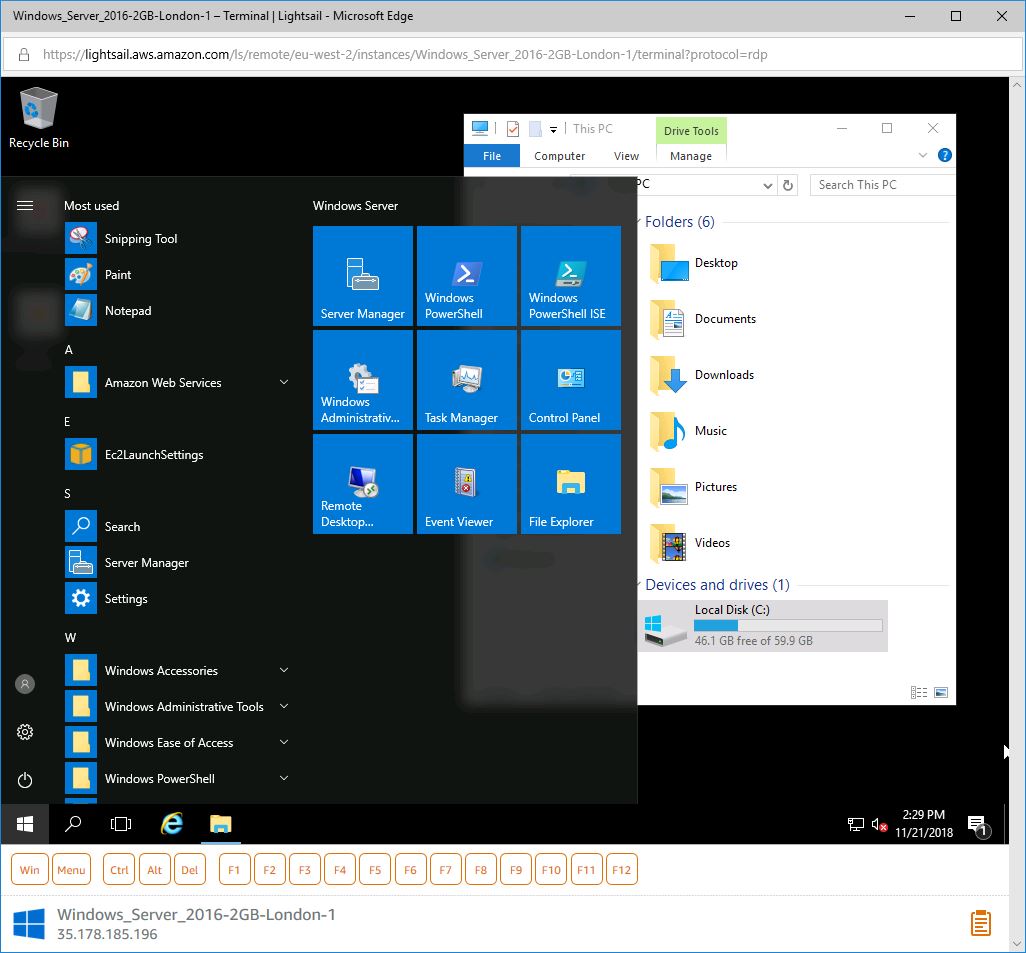Image resolution: width=1026 pixels, height=953 pixels.
Task: Launch Internet Explorer from the taskbar
Action: coord(171,824)
